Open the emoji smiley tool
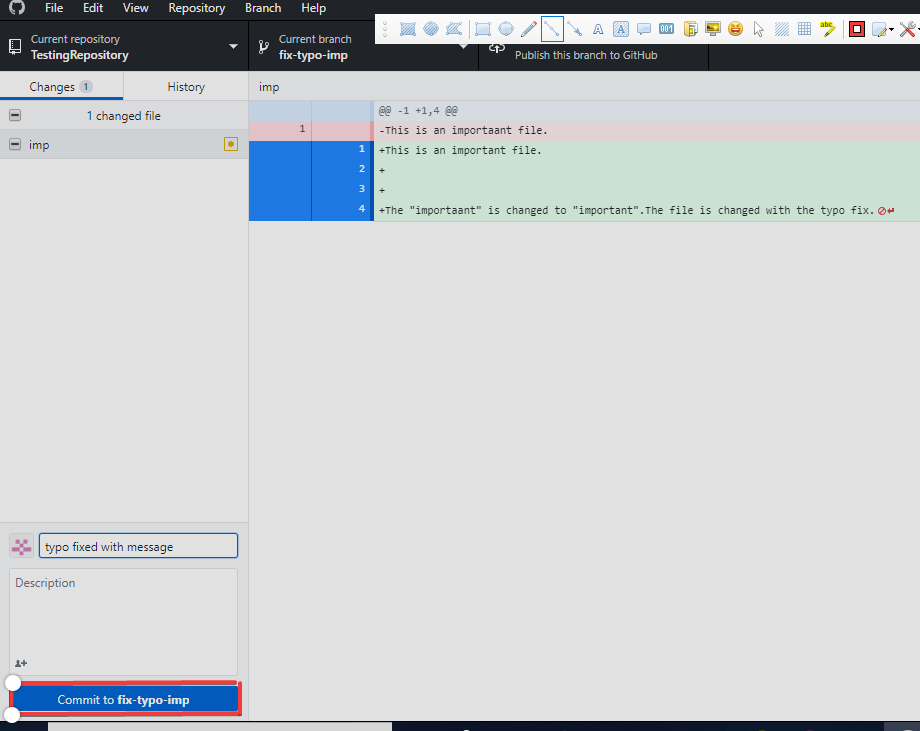The image size is (920, 731). (735, 29)
